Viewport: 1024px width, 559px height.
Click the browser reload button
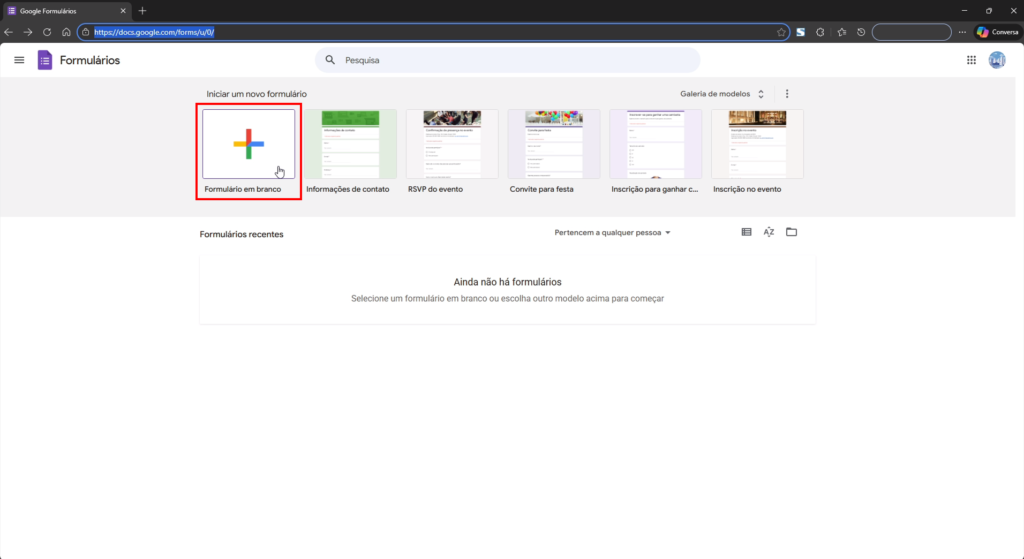pos(46,32)
